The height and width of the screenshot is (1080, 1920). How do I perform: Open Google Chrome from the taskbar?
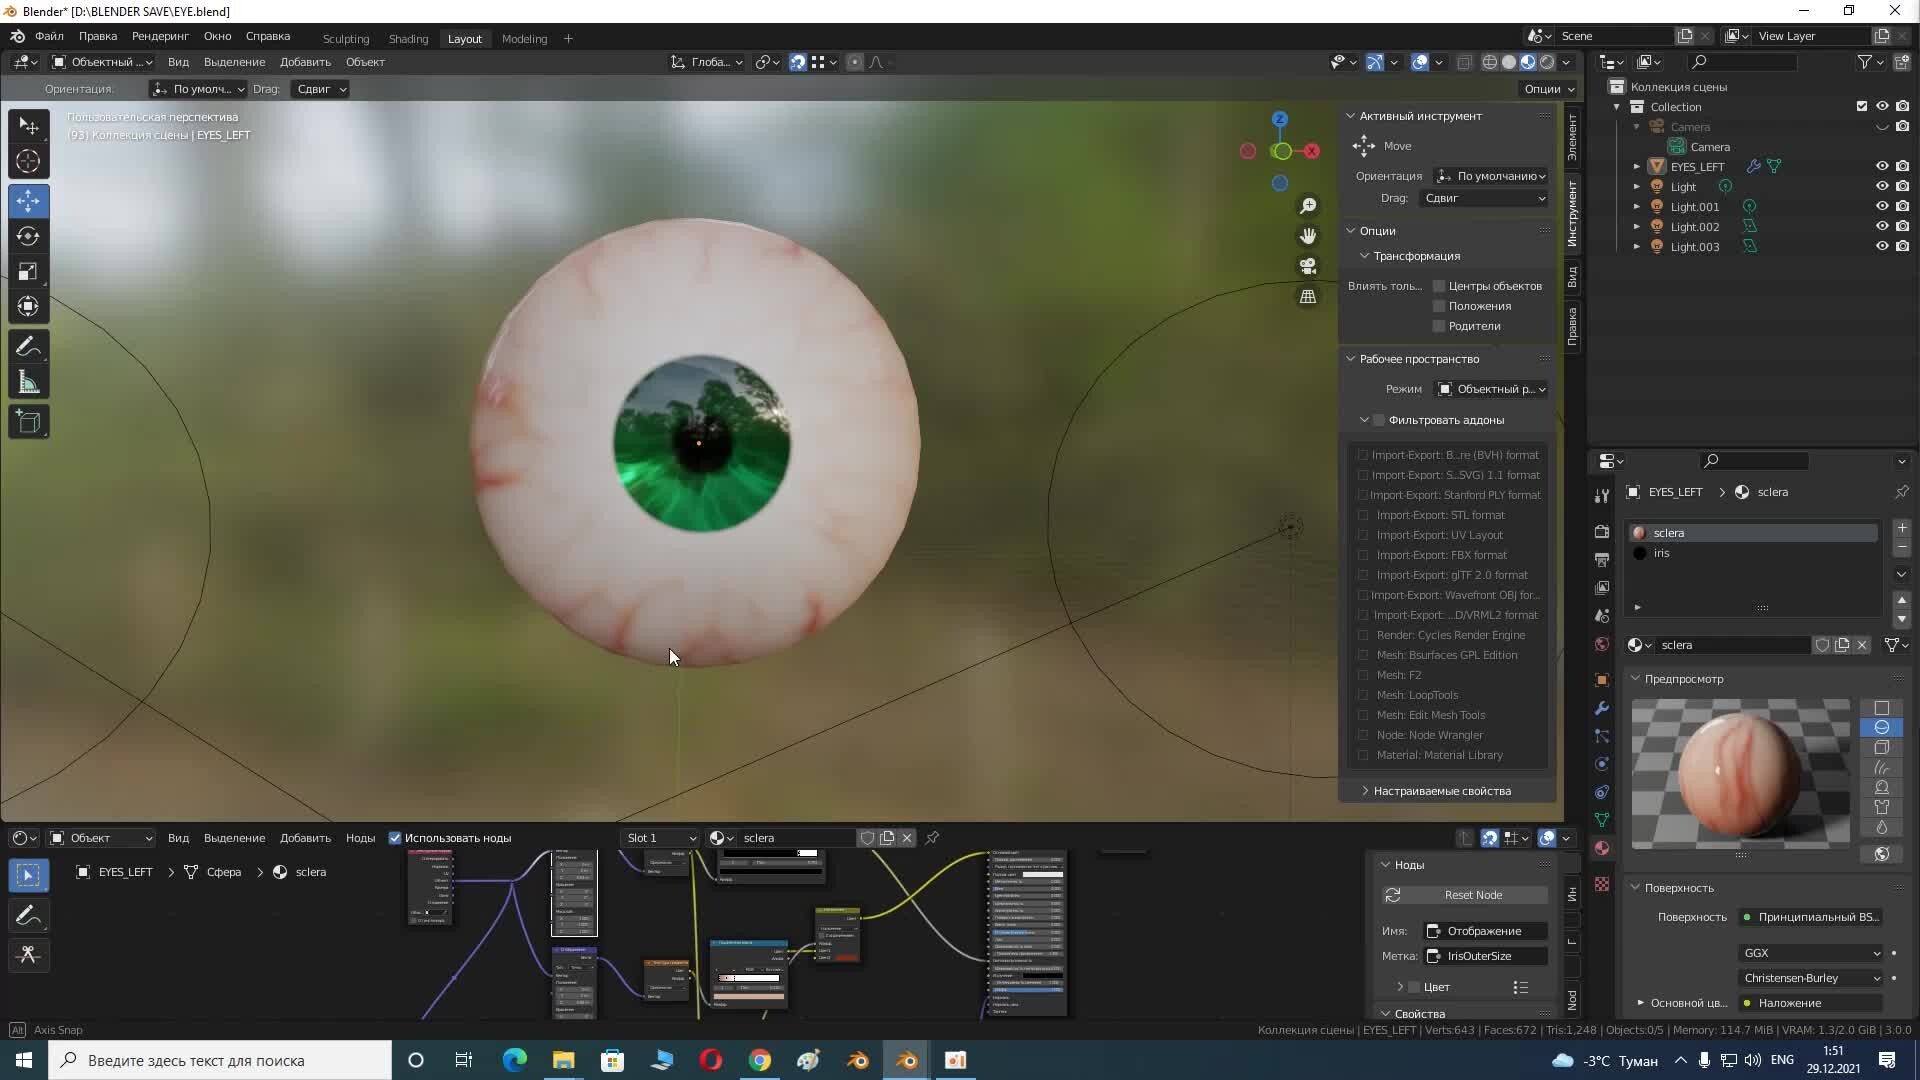click(x=760, y=1059)
